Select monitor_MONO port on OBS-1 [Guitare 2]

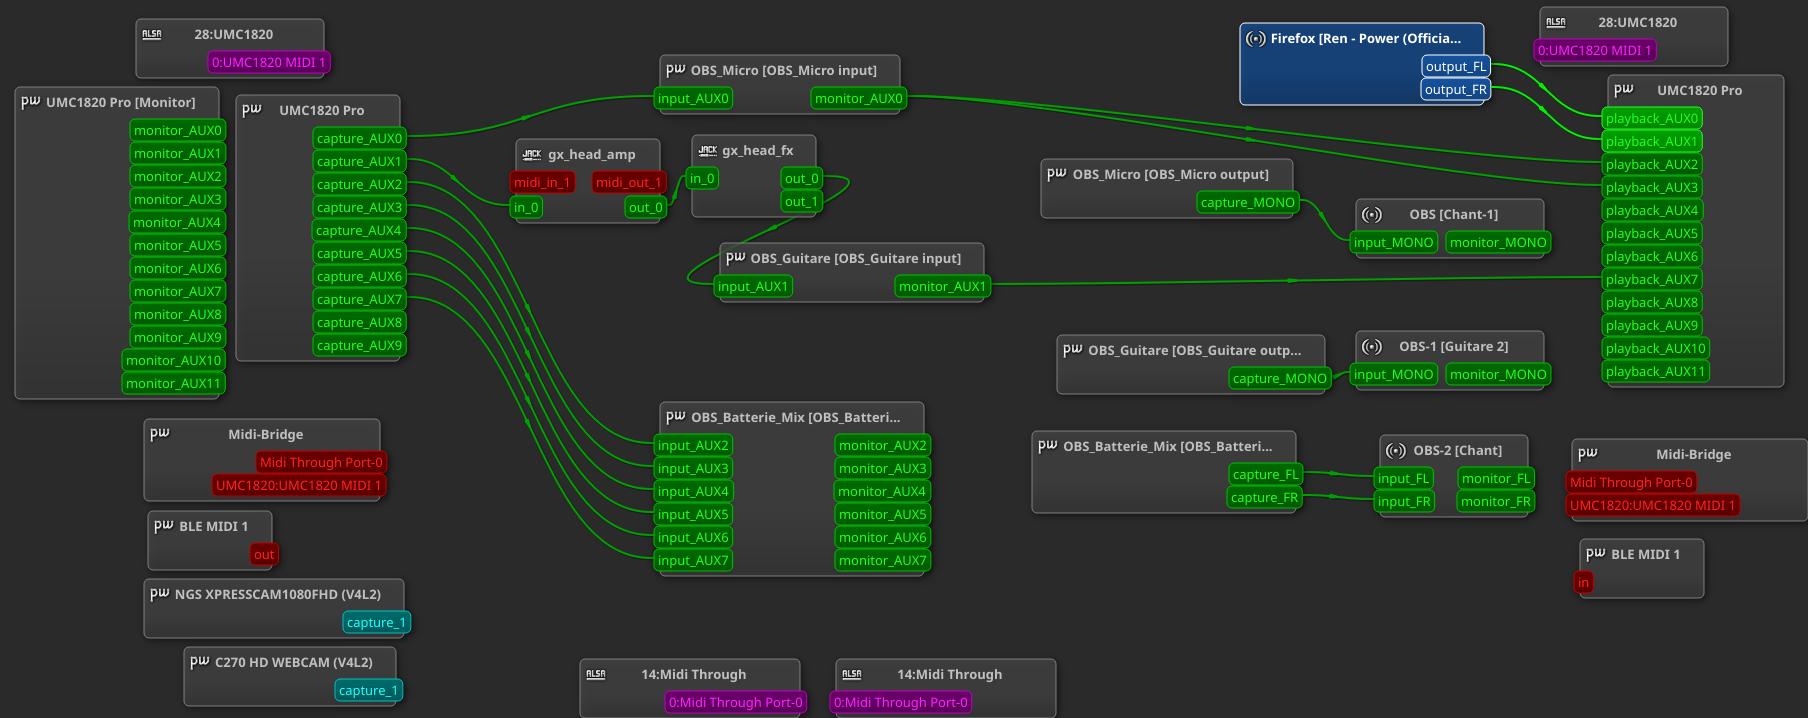pyautogui.click(x=1498, y=374)
